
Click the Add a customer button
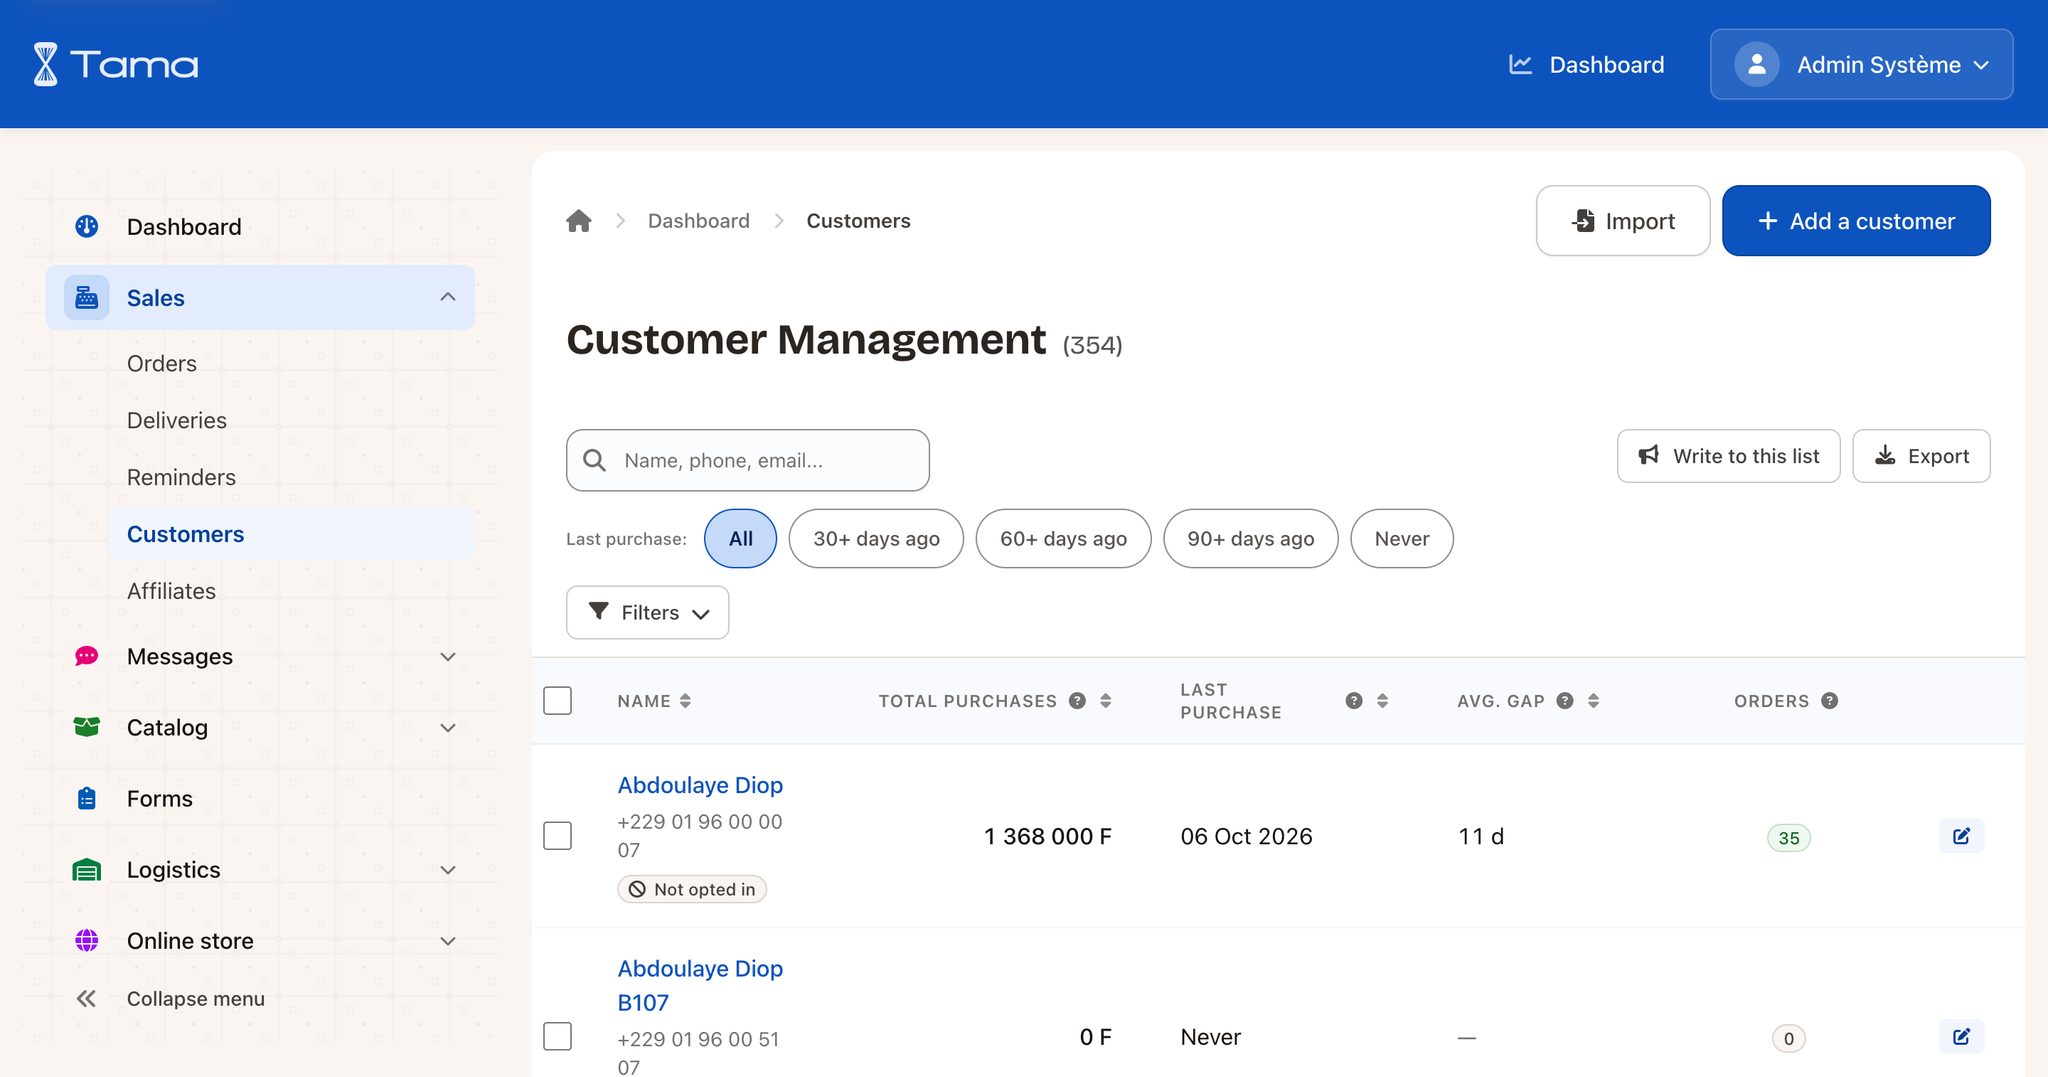[x=1856, y=221]
